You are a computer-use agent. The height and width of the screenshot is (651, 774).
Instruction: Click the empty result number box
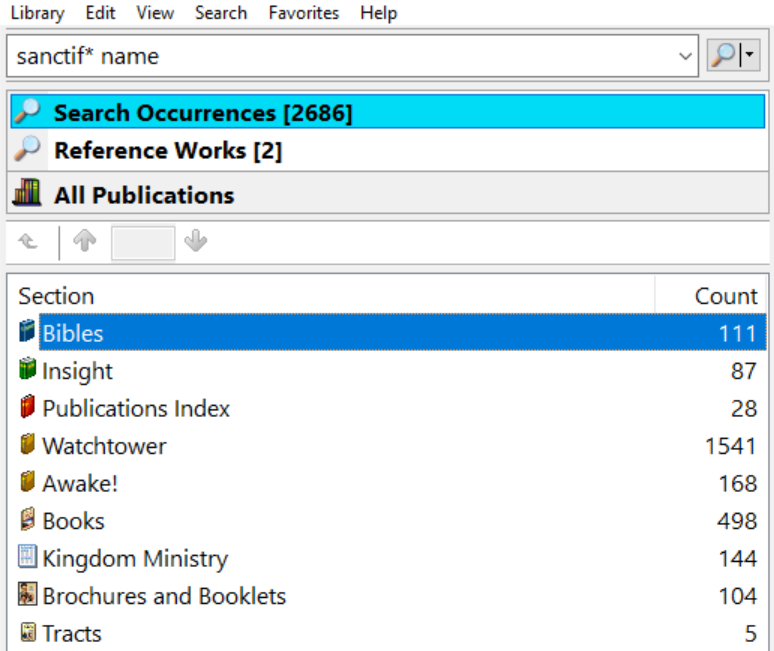(x=143, y=242)
